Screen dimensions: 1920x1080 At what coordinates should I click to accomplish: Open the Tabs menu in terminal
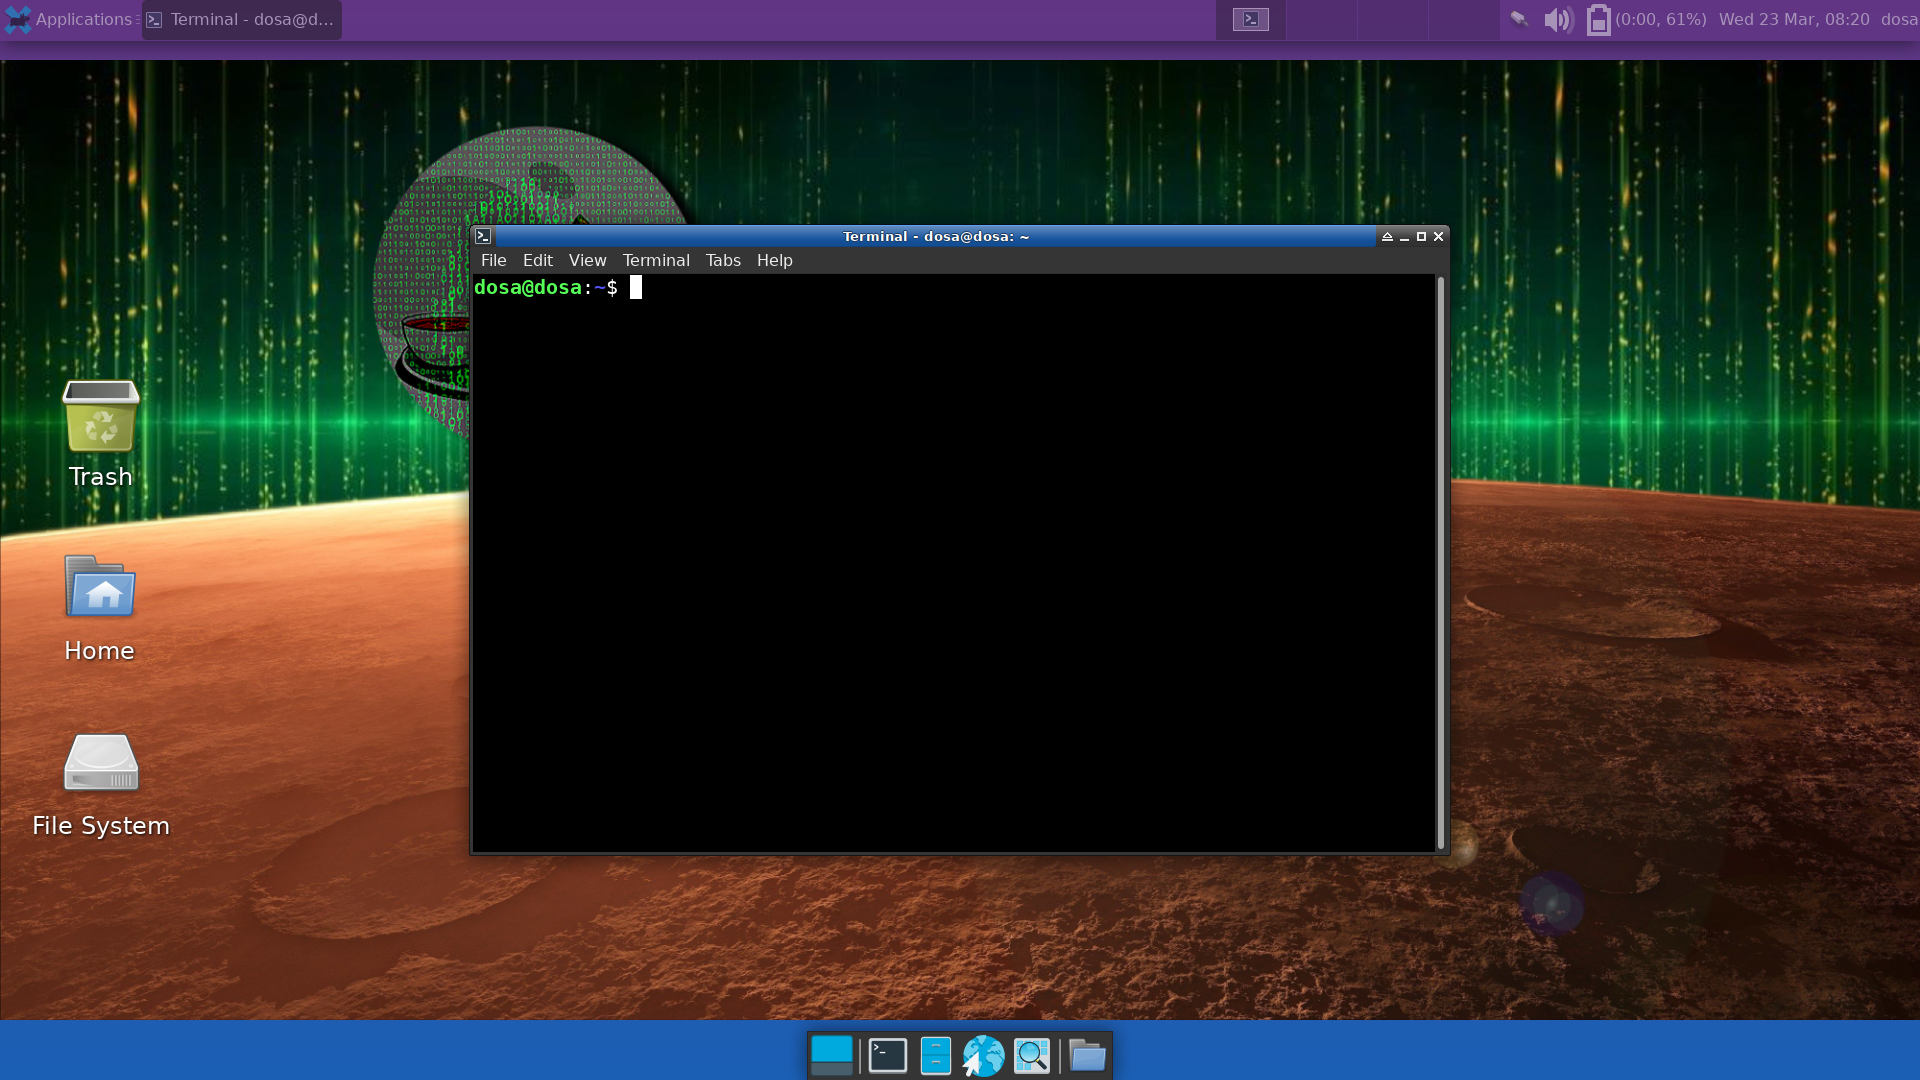(723, 260)
